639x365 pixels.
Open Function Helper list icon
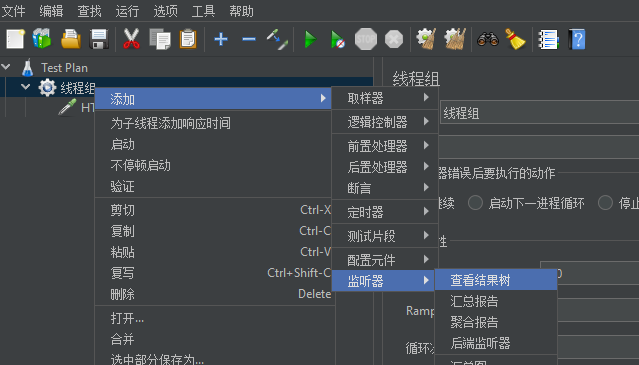click(x=548, y=40)
